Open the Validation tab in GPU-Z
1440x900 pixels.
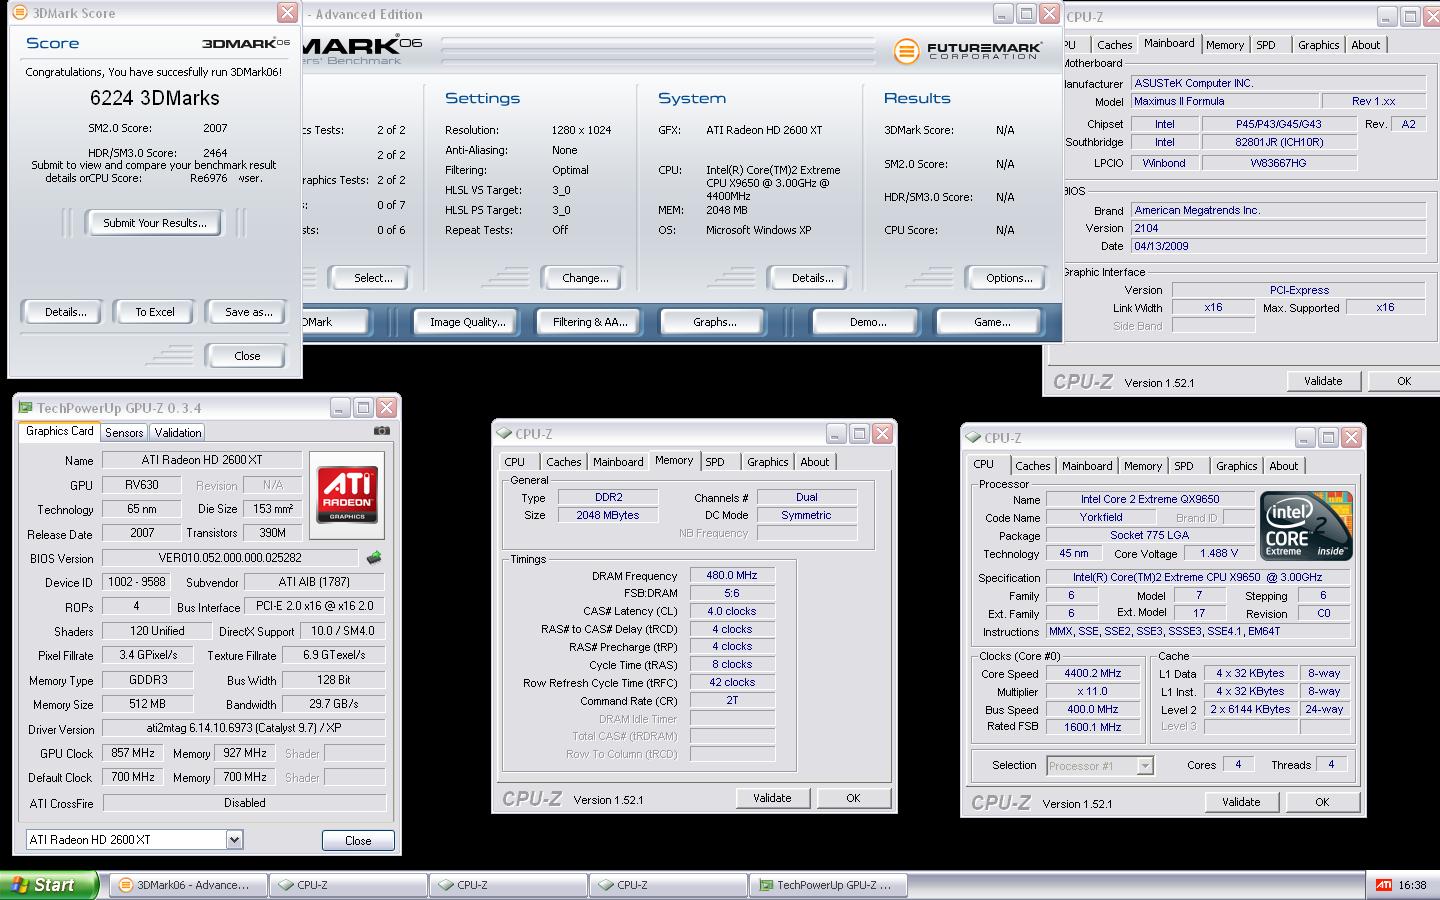pyautogui.click(x=178, y=432)
